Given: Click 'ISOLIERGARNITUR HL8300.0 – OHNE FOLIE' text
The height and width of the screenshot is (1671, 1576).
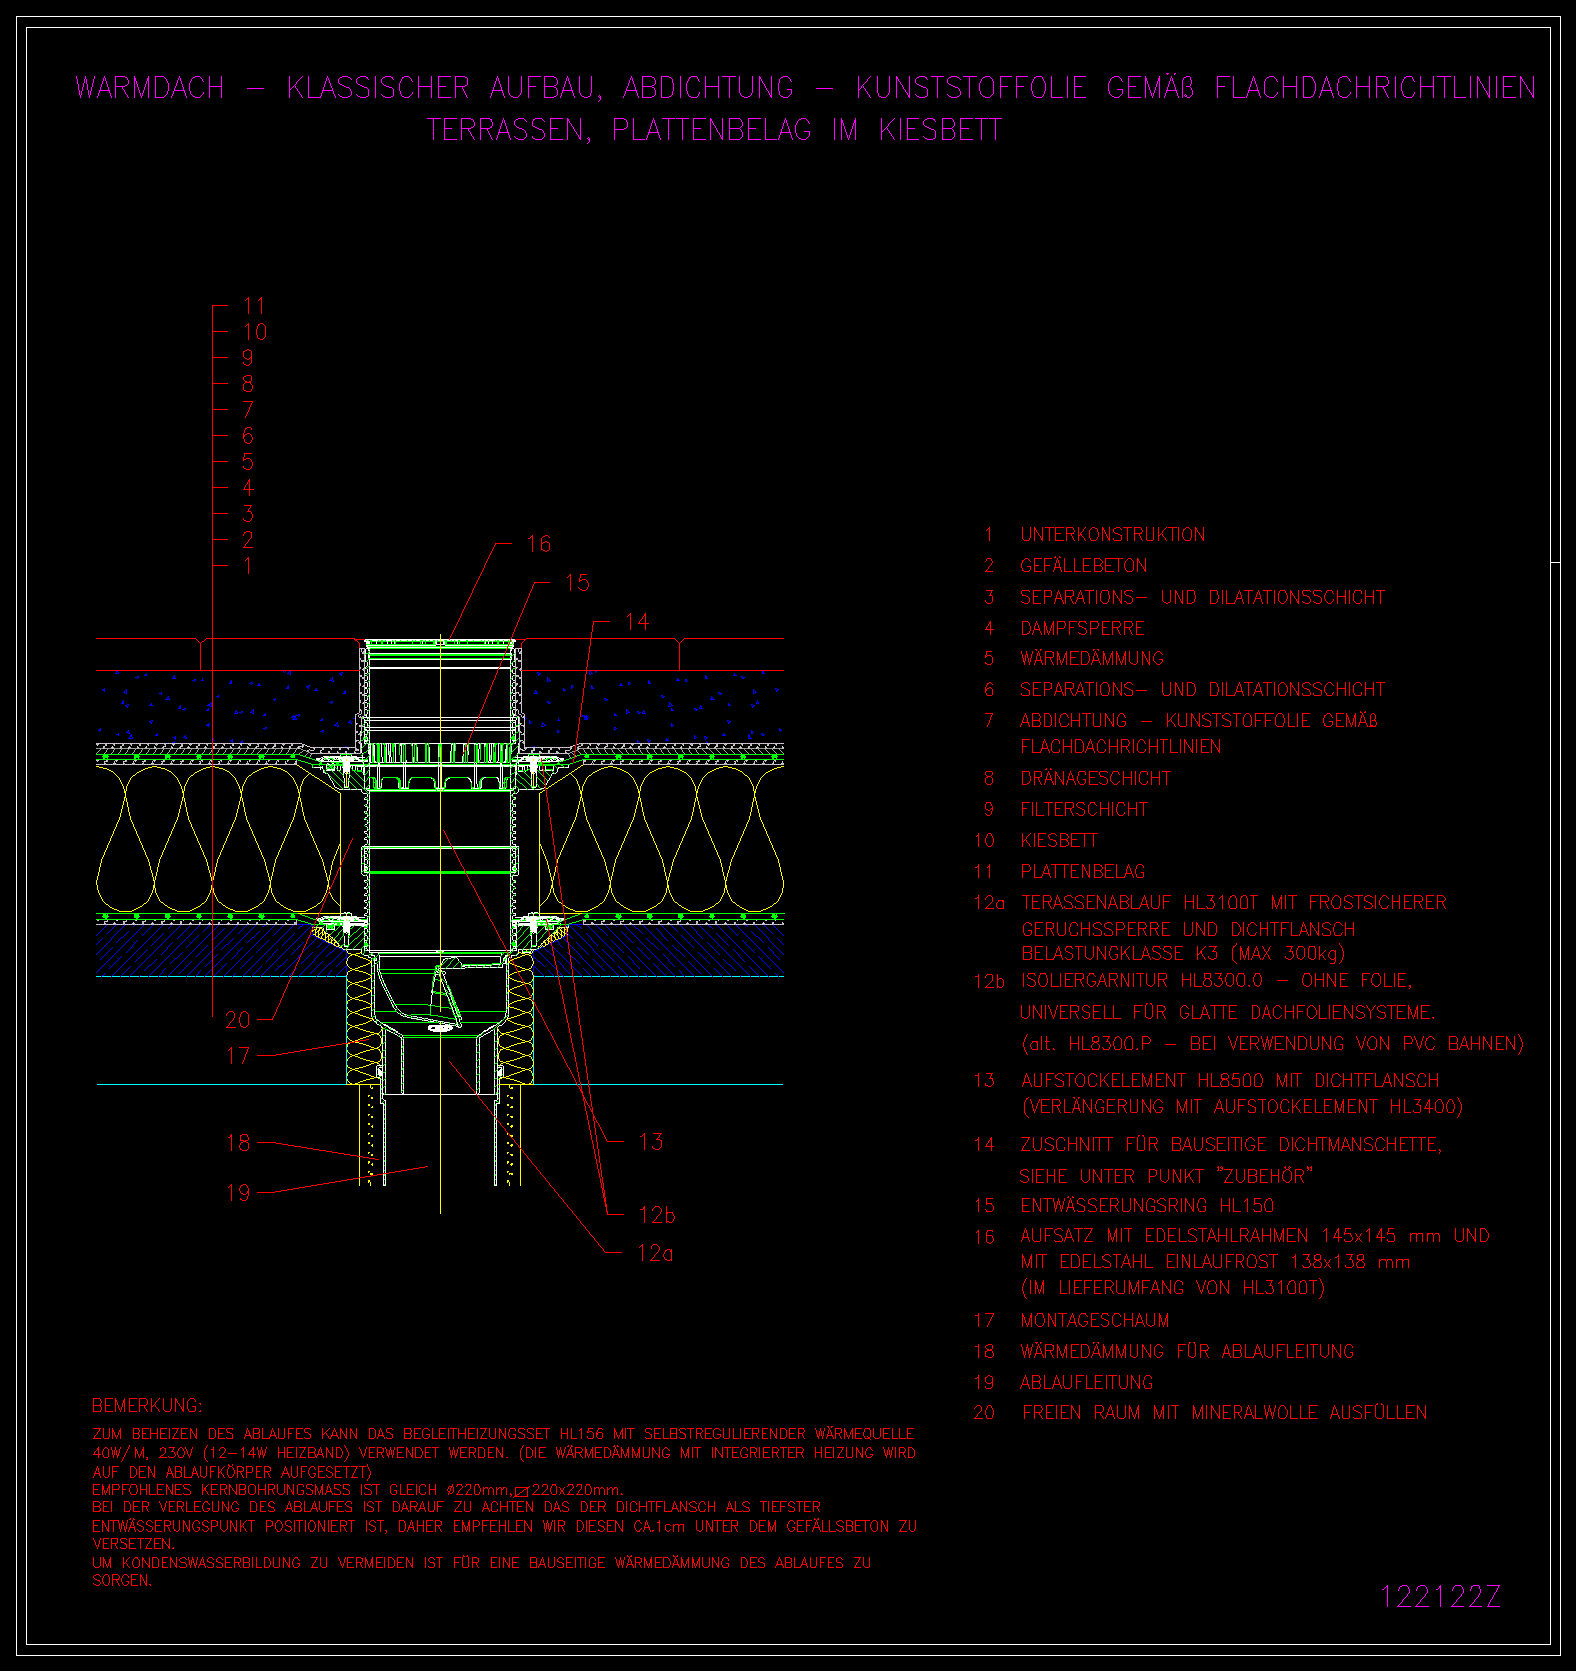Looking at the screenshot, I should click(x=1216, y=981).
